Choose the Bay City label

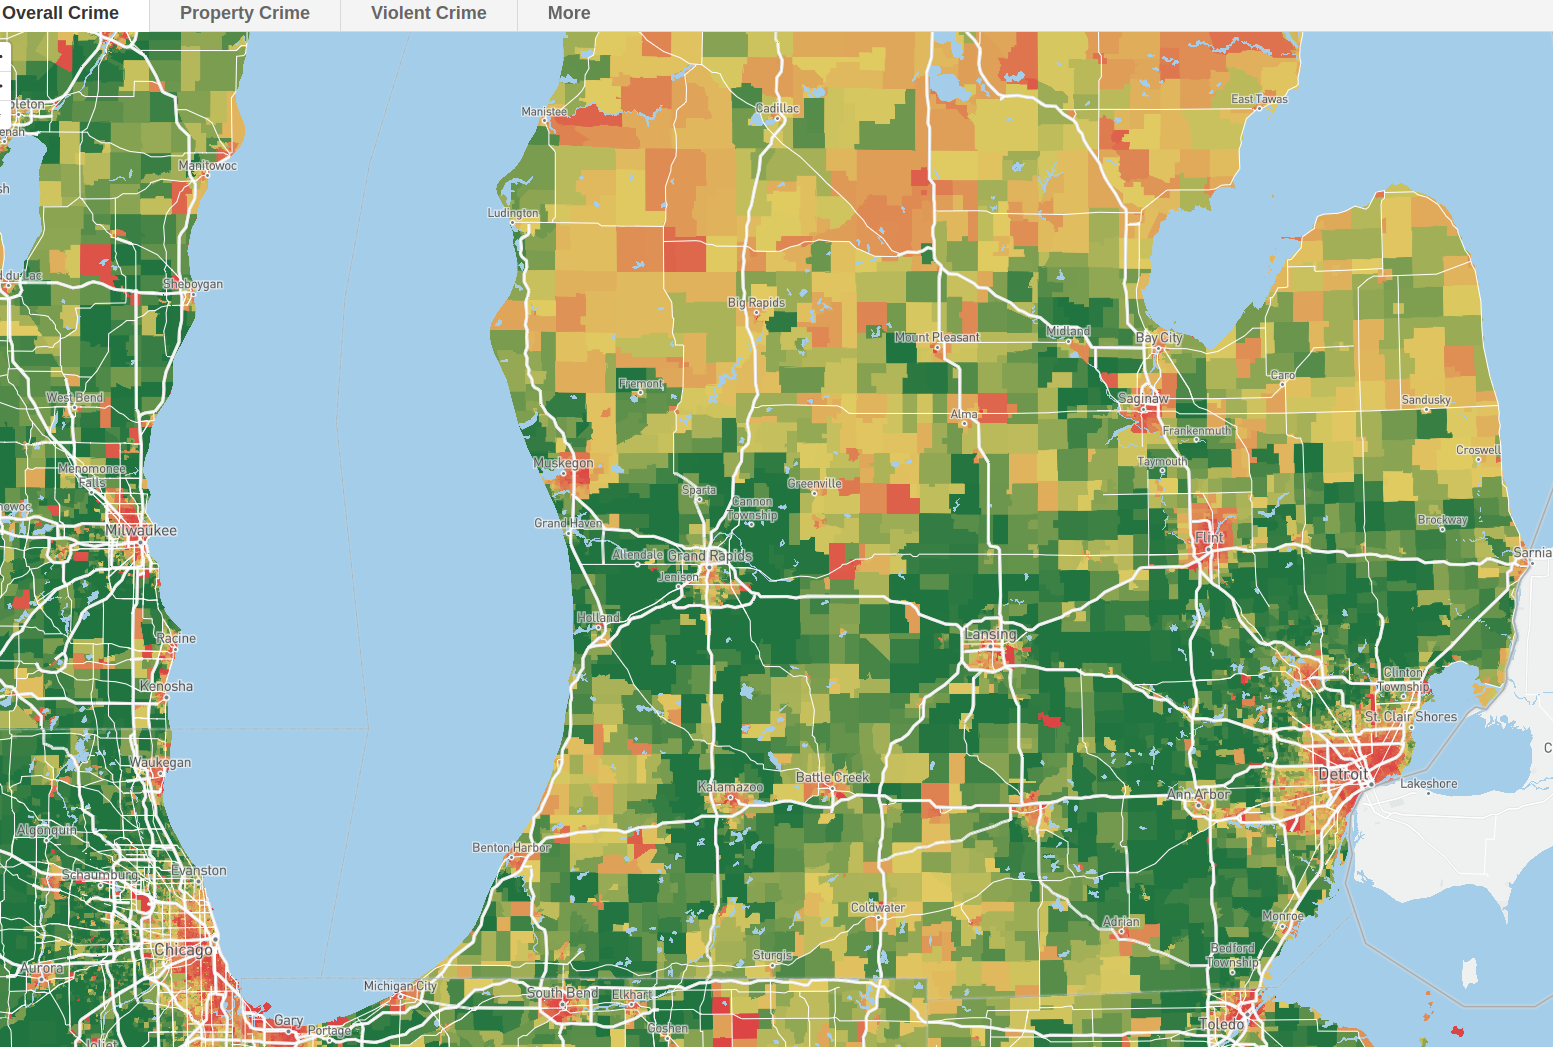1159,338
